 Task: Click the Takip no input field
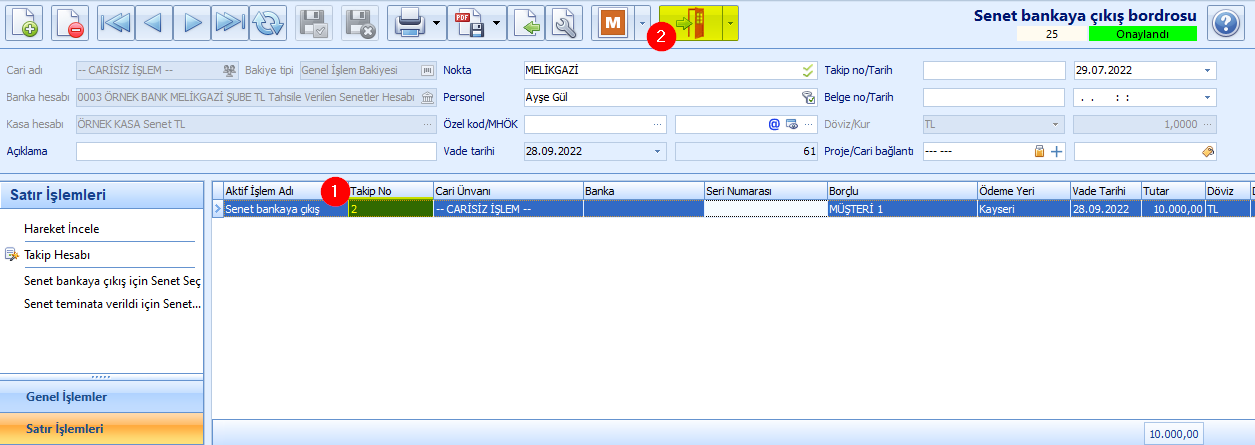(994, 70)
